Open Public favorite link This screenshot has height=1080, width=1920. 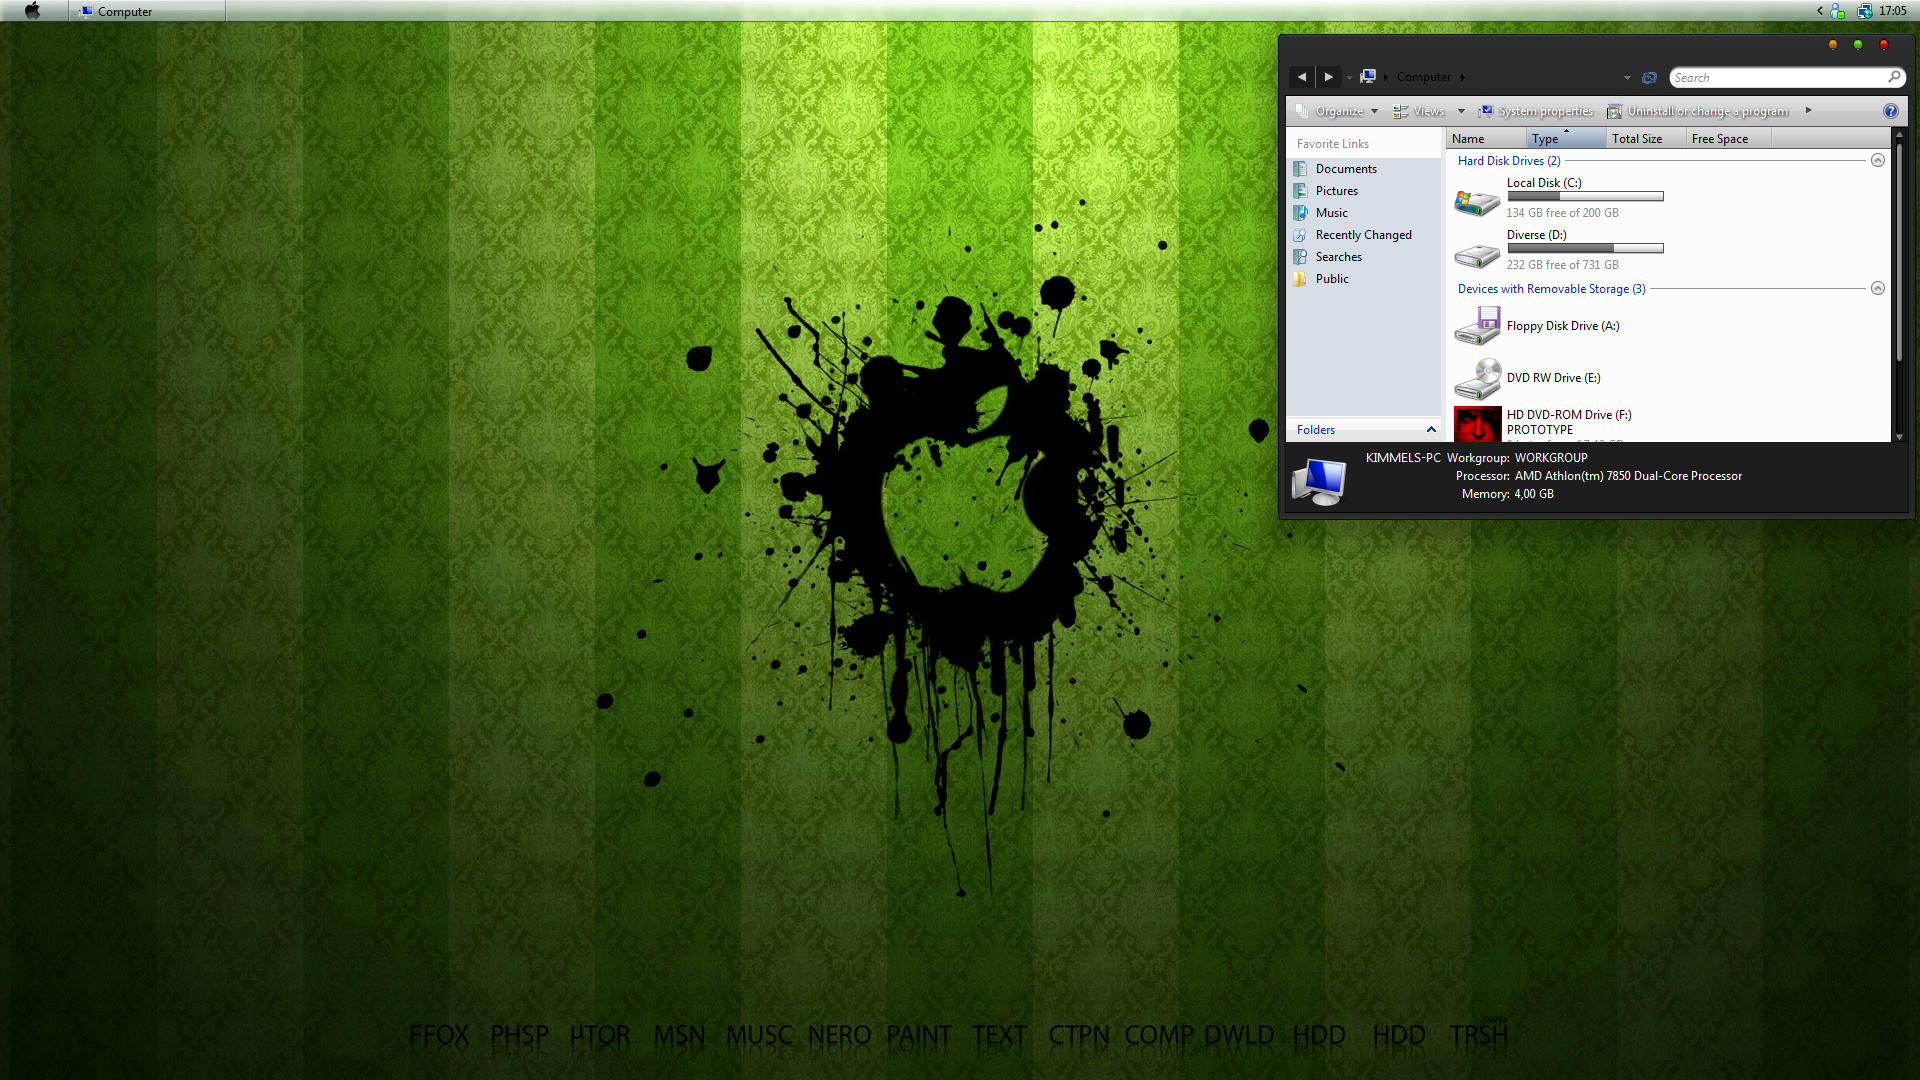1332,279
